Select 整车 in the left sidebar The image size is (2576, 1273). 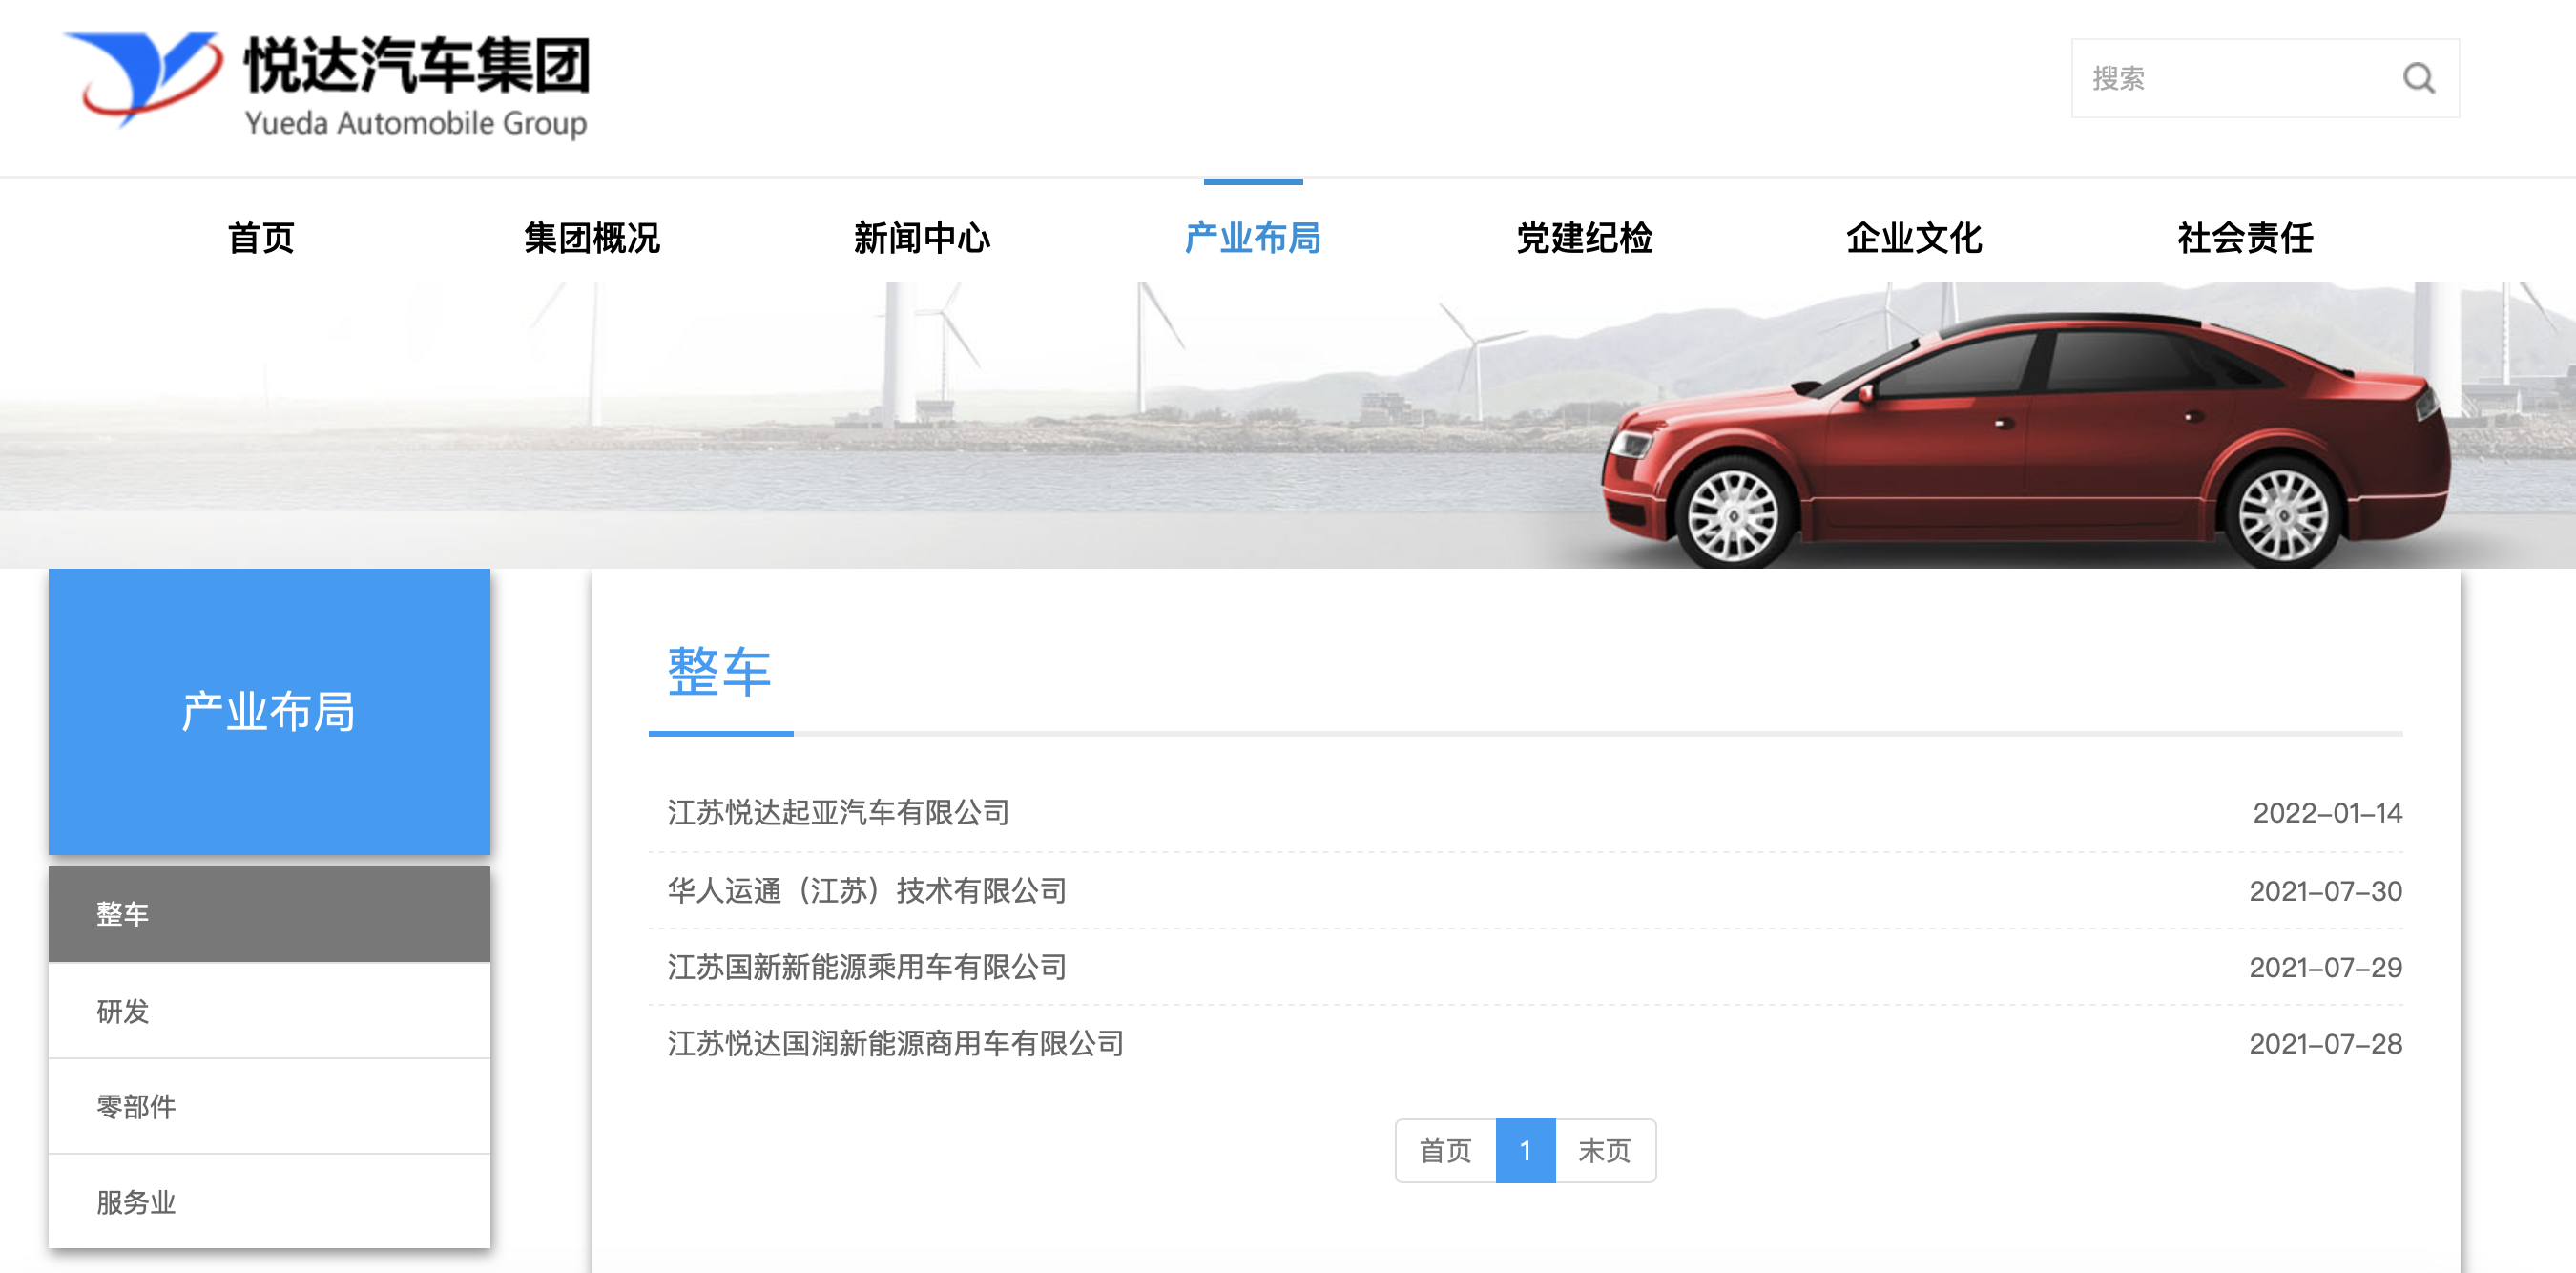122,914
